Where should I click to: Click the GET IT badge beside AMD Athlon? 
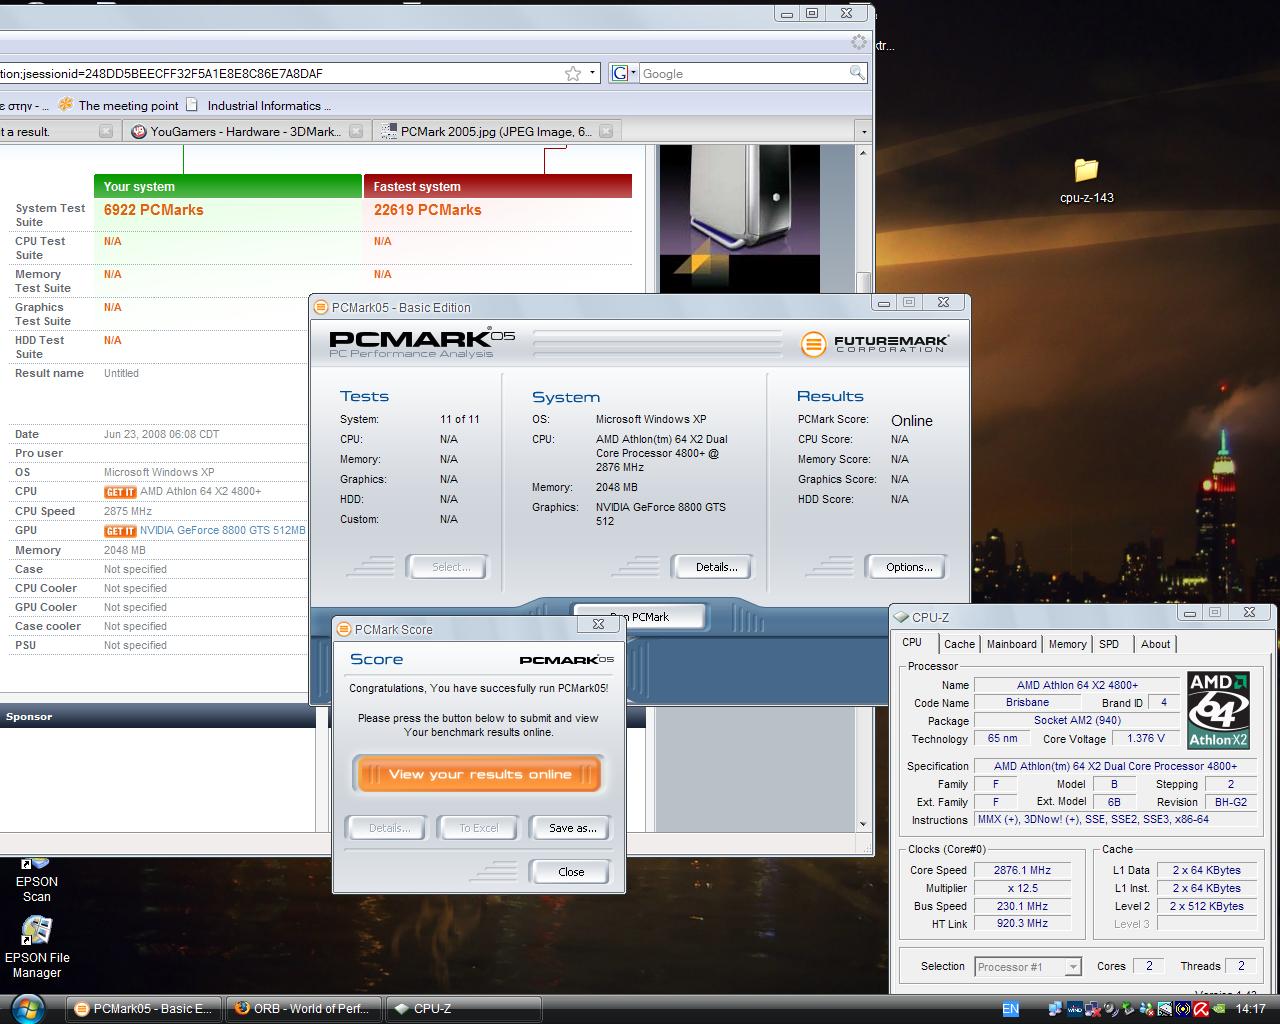point(120,492)
